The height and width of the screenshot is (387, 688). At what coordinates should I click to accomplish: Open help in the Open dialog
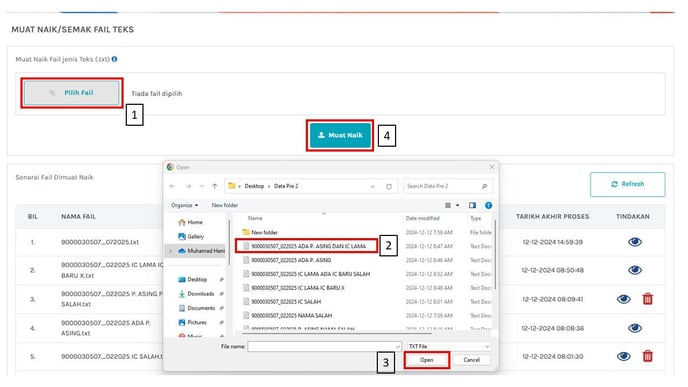point(488,205)
